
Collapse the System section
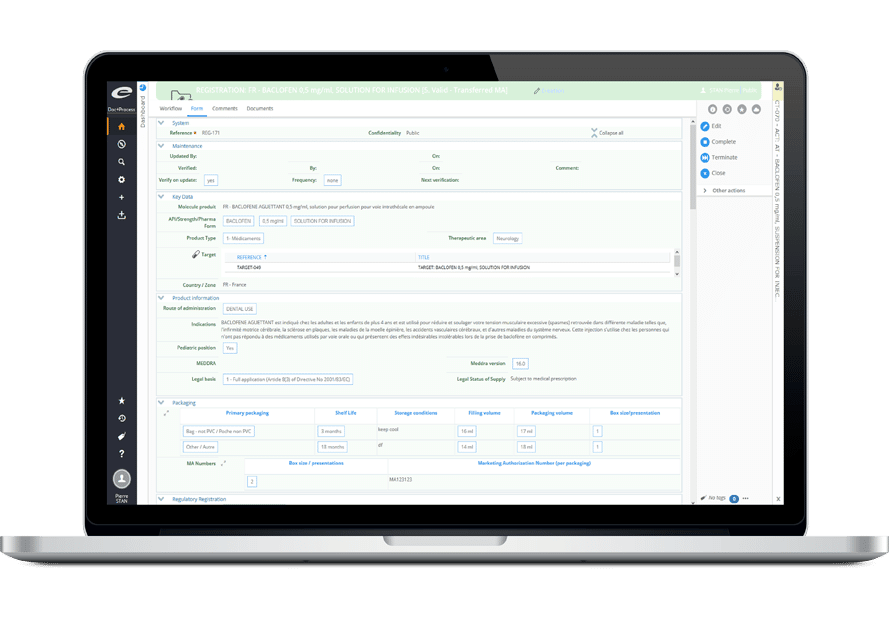(161, 122)
